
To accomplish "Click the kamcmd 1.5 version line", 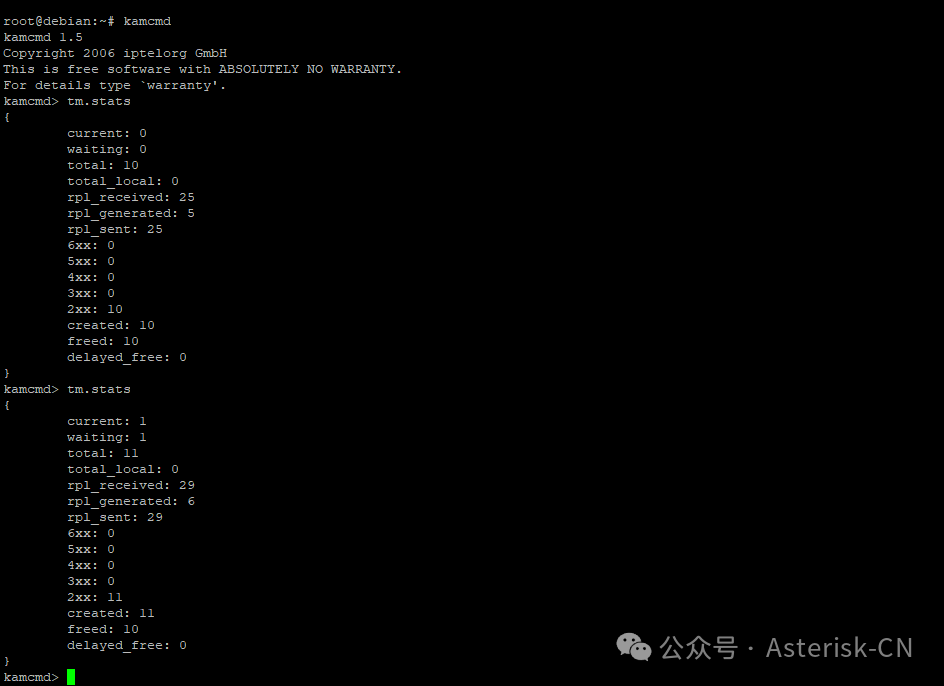I will tap(43, 37).
